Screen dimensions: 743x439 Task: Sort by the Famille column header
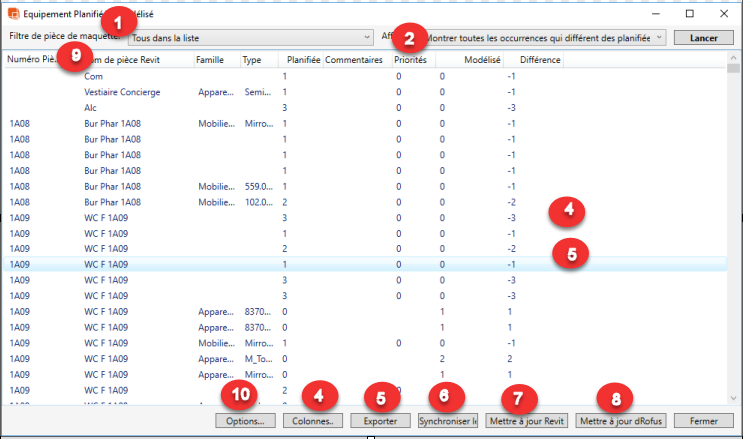pos(210,60)
